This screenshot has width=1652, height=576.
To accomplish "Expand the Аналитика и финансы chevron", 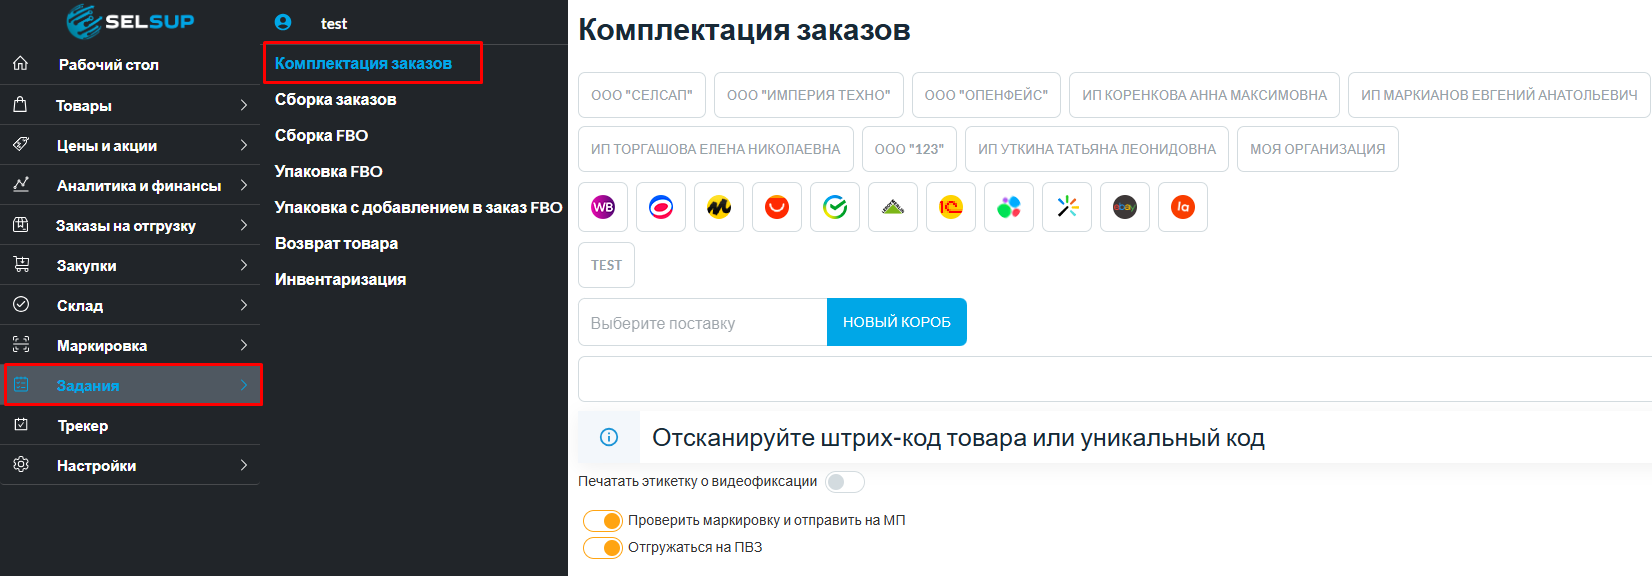I will pyautogui.click(x=243, y=185).
